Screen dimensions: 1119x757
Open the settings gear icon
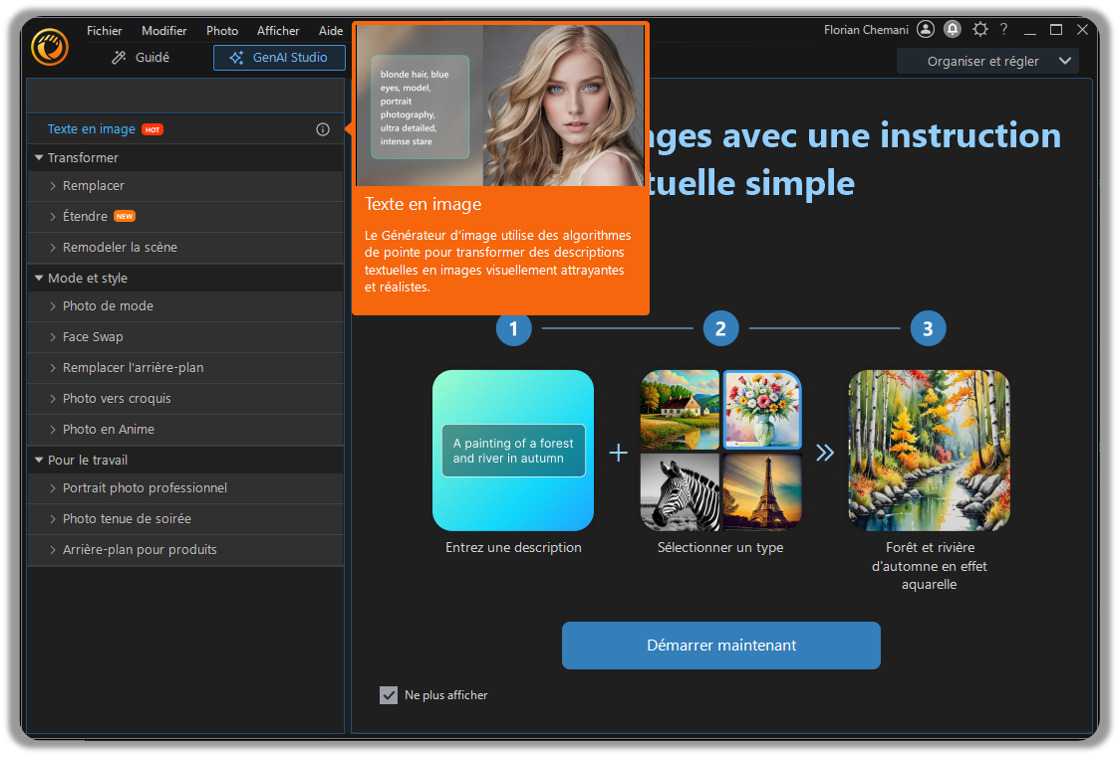979,29
